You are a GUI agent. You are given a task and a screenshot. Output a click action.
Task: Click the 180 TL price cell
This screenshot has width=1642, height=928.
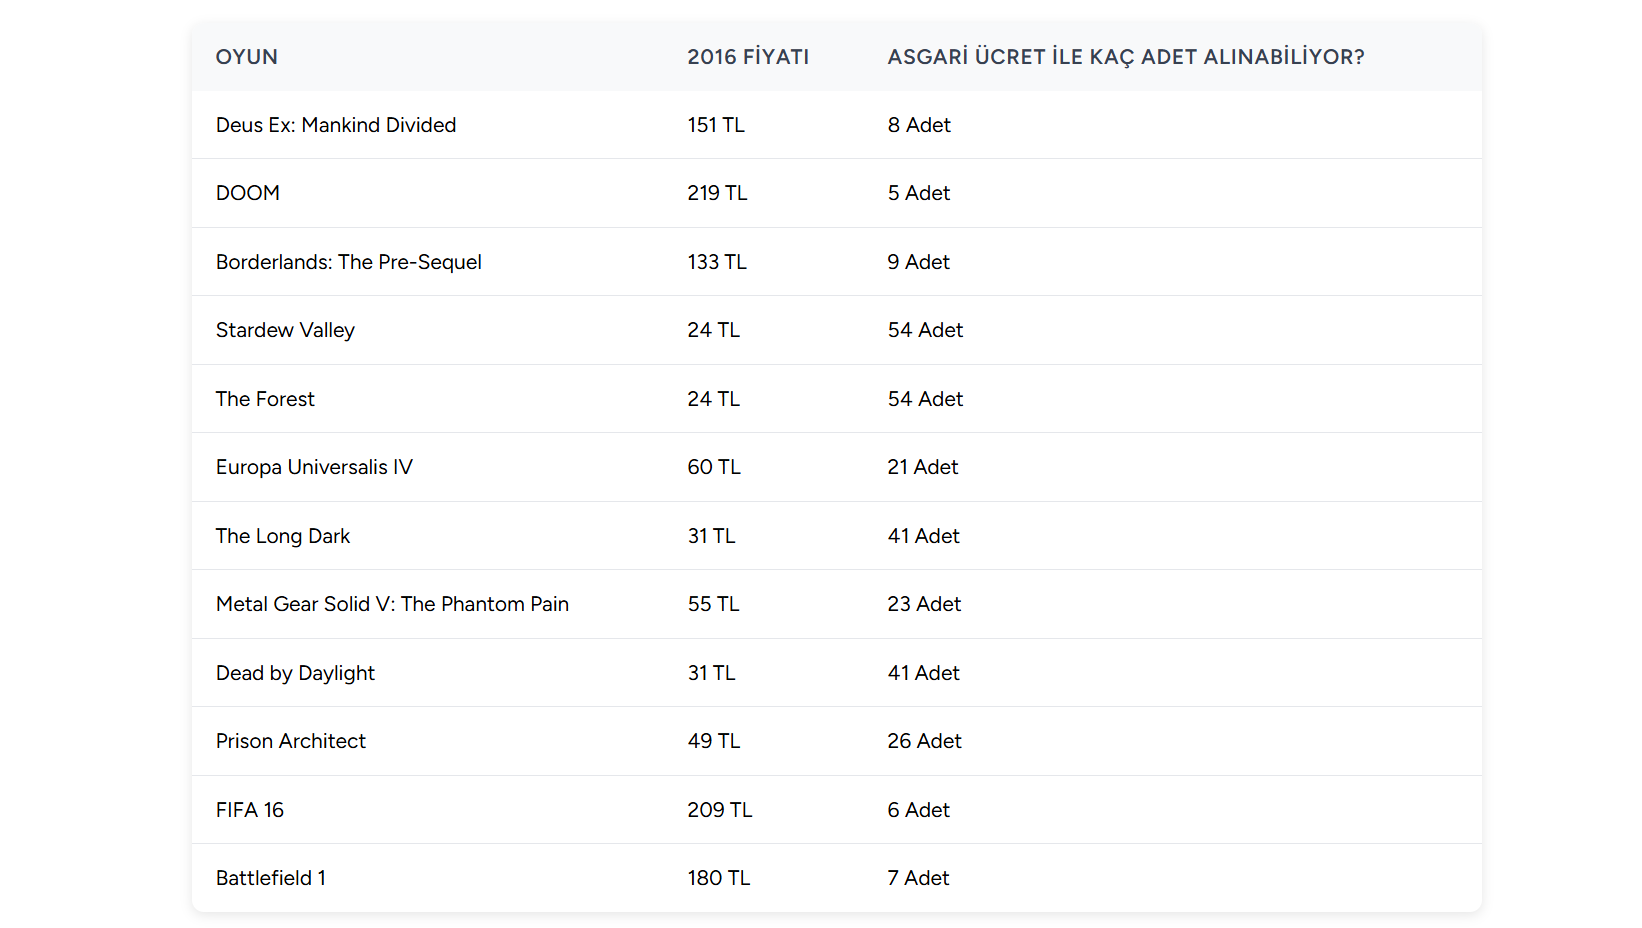coord(719,878)
